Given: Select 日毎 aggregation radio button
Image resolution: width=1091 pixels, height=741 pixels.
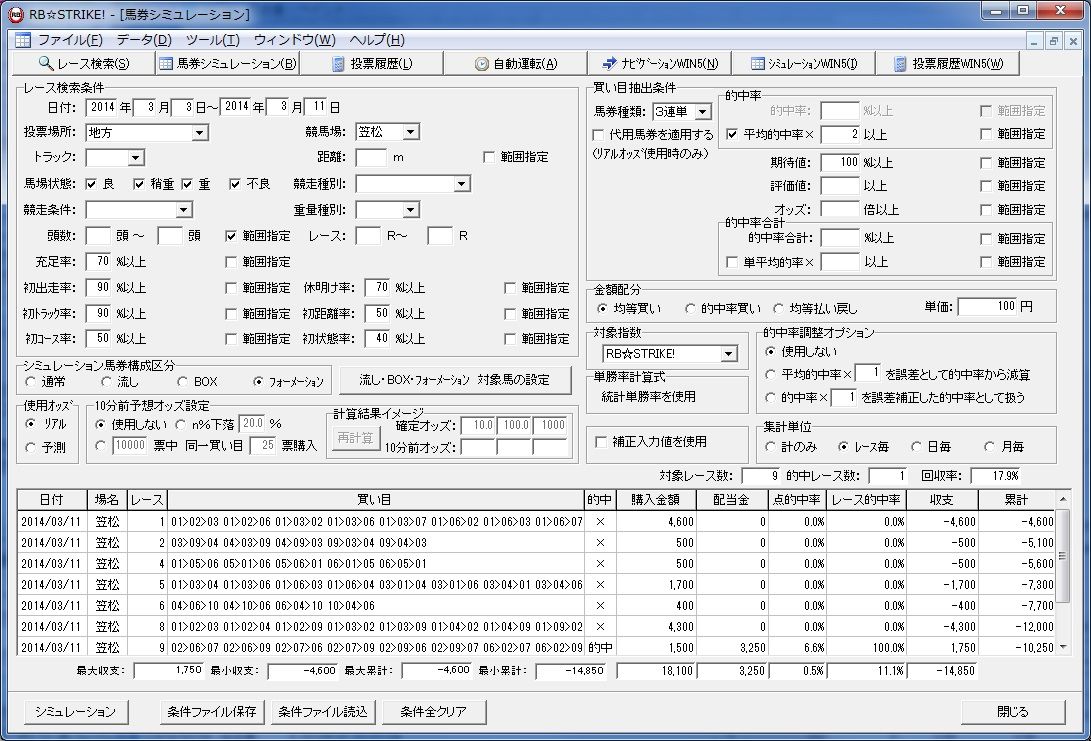Looking at the screenshot, I should [x=916, y=447].
